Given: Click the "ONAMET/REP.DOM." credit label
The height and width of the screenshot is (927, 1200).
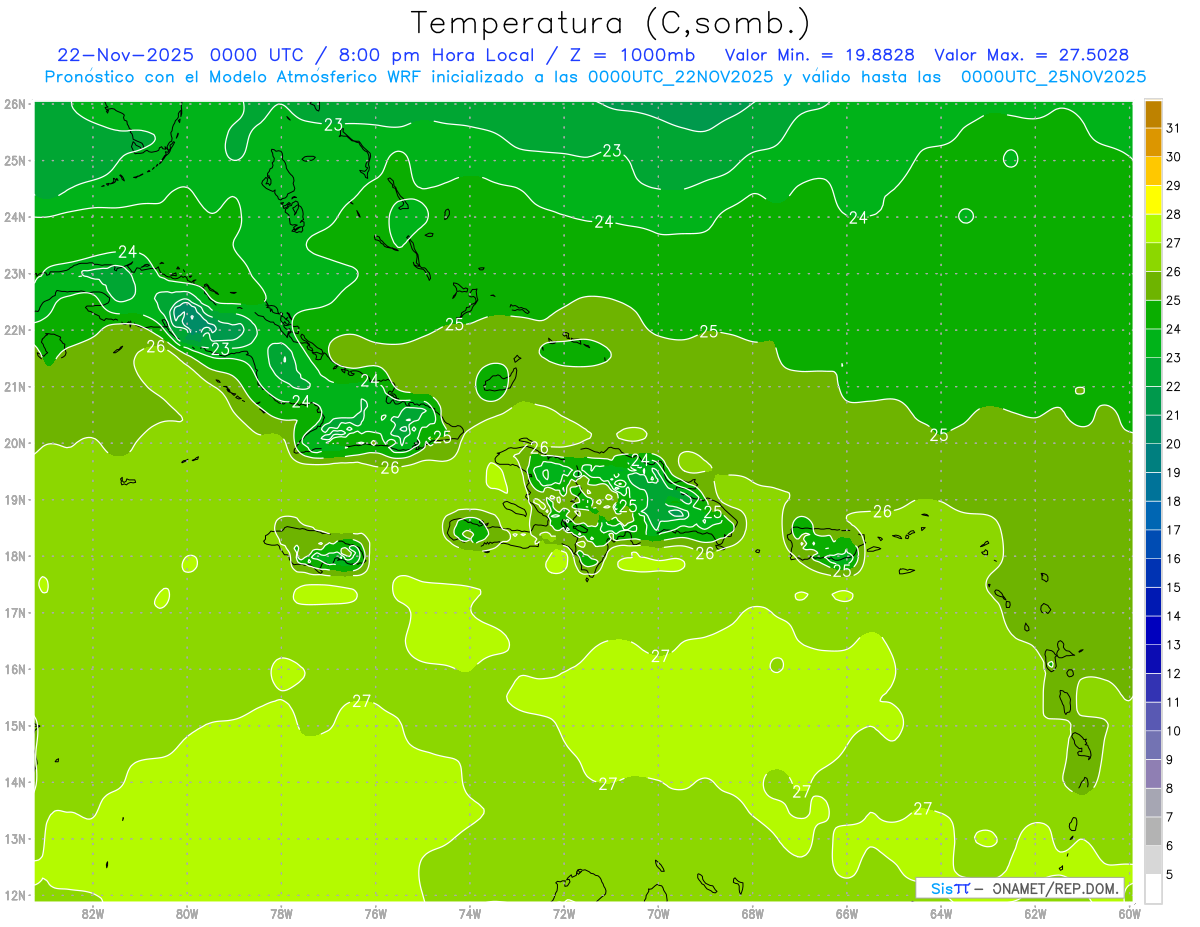Looking at the screenshot, I should [1056, 888].
